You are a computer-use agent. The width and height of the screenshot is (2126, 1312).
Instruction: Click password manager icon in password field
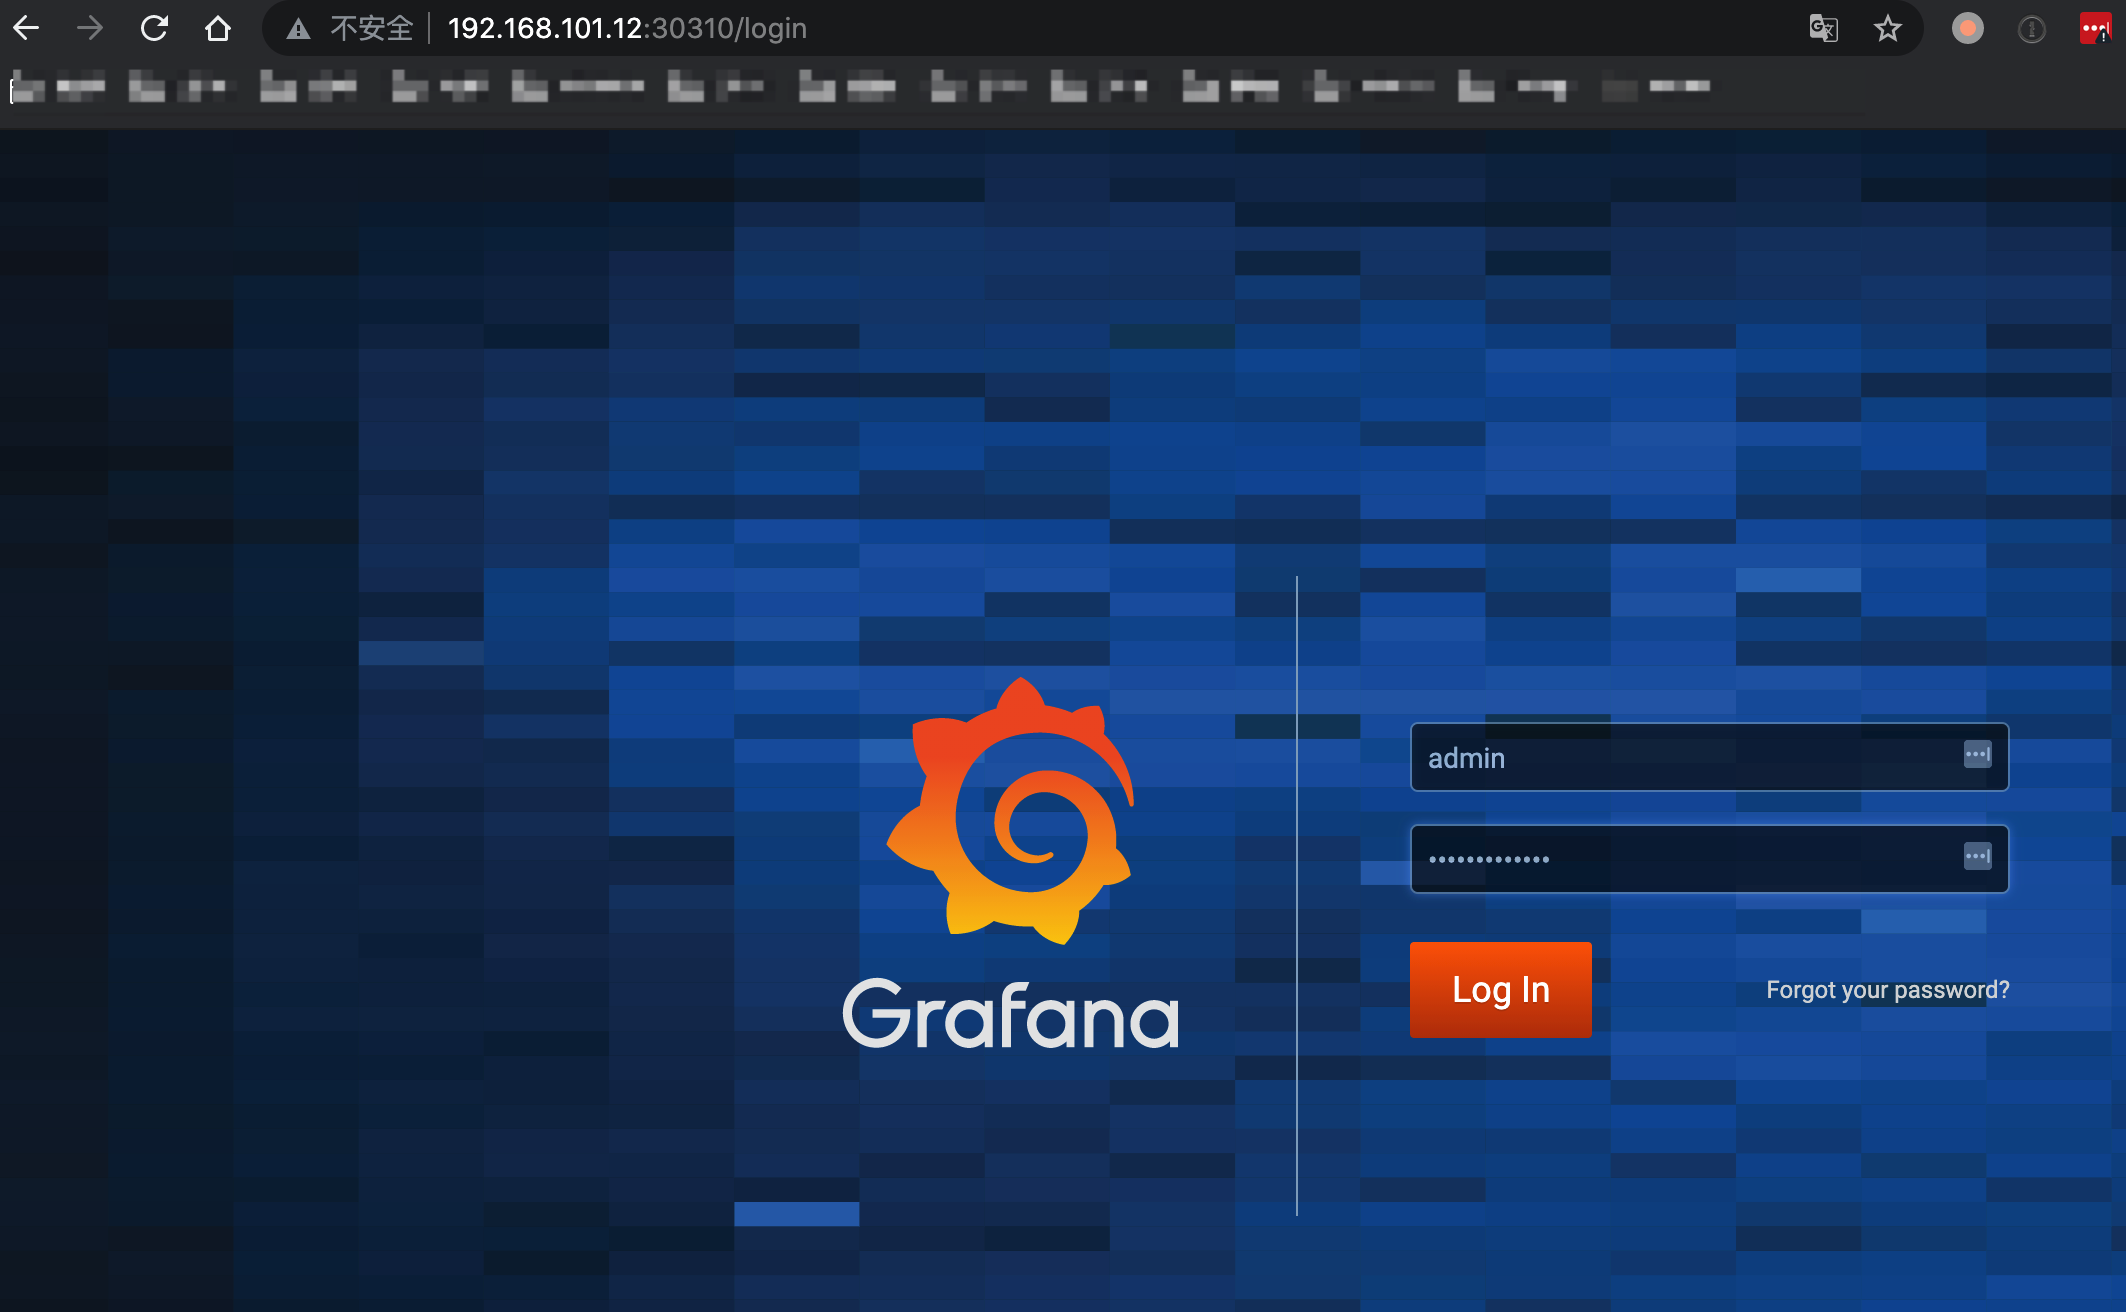(x=1977, y=856)
